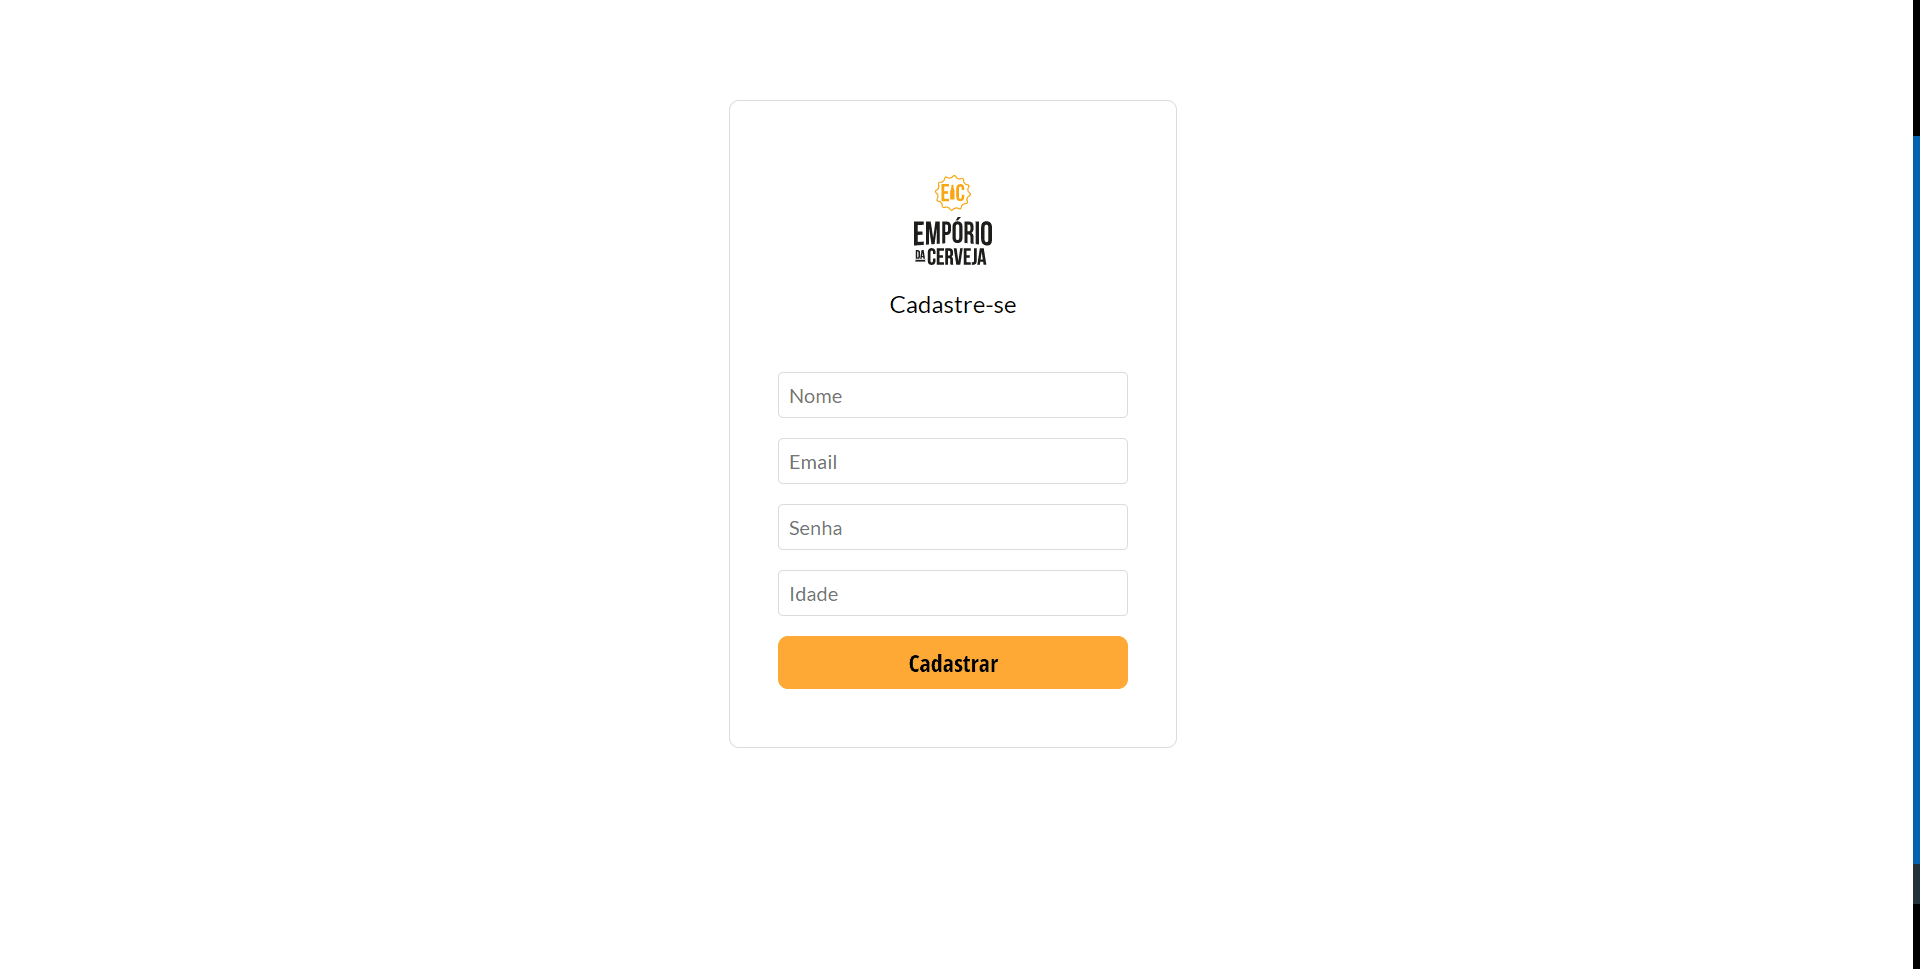Click the small DA text in the logo

(920, 256)
